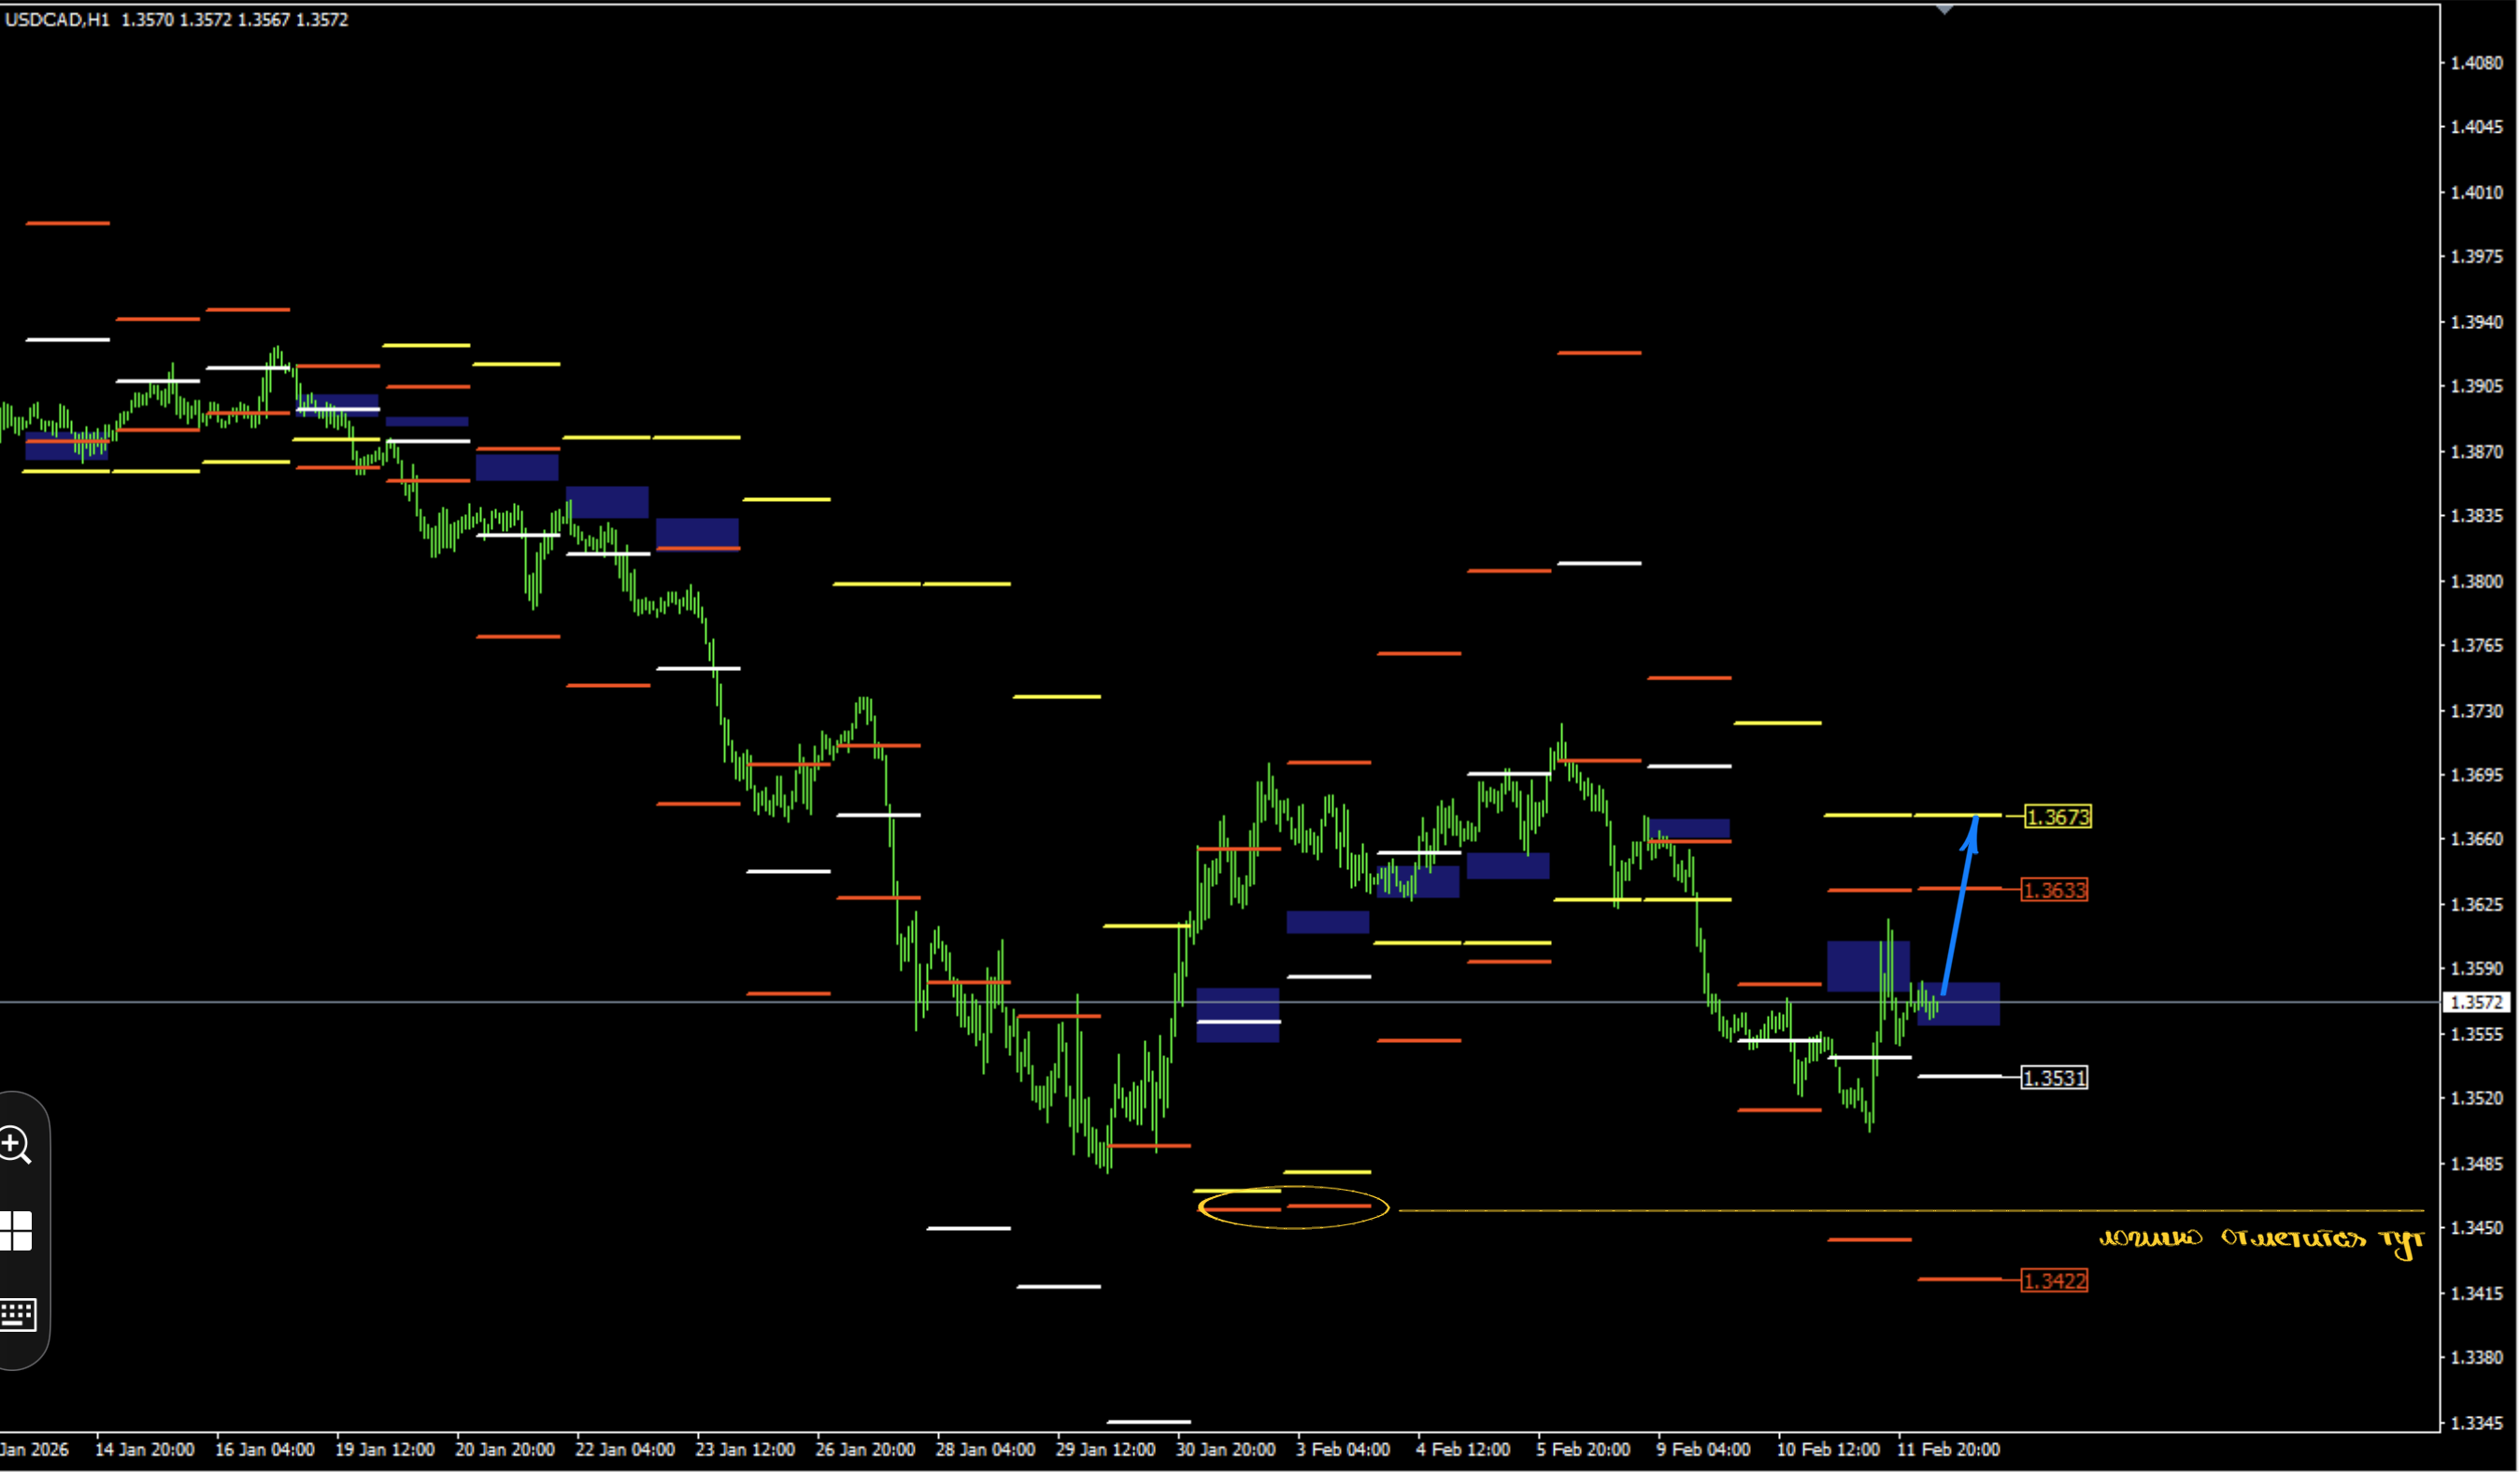This screenshot has width=2520, height=1472.
Task: Show the on-screen keyboard icon
Action: click(17, 1315)
